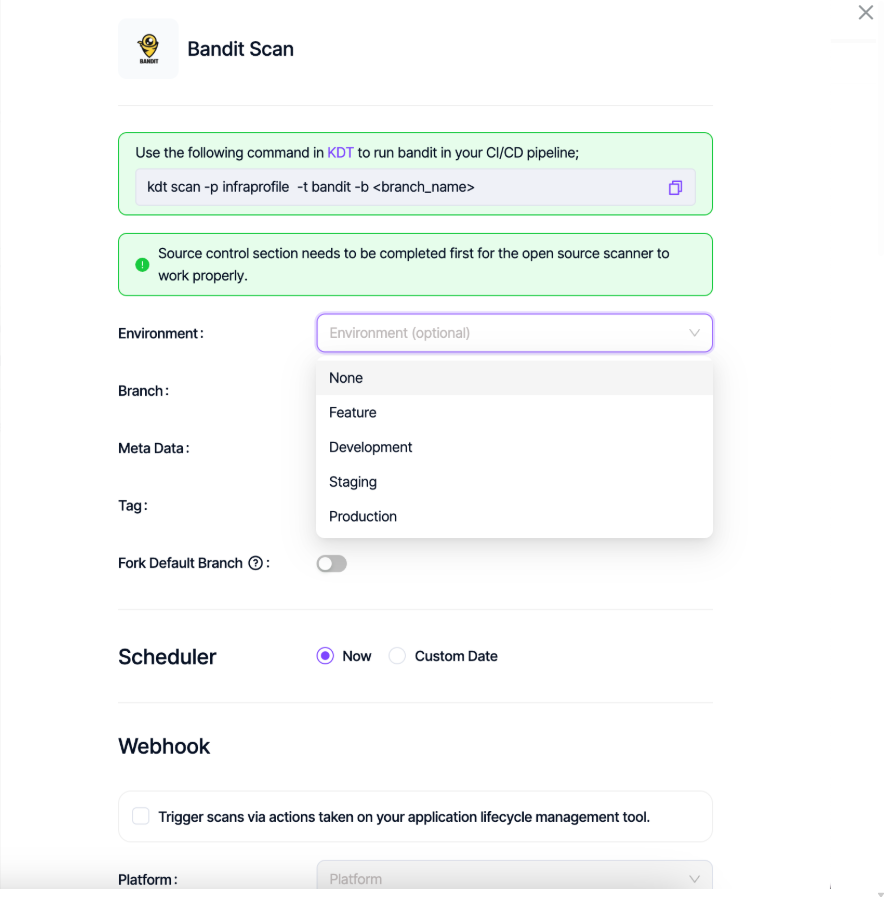Select None from environment list
885x897 pixels.
pos(346,378)
